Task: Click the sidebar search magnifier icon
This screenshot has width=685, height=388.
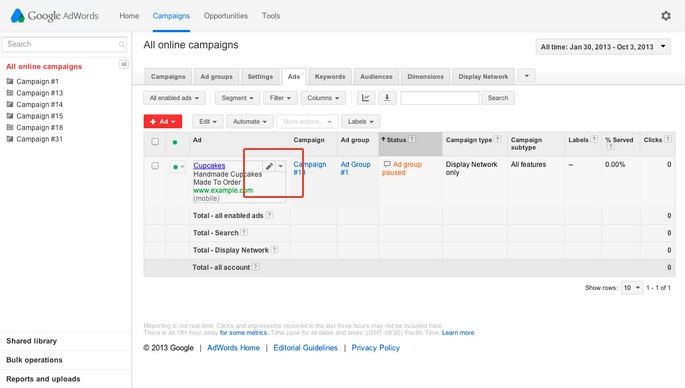Action: (x=122, y=44)
